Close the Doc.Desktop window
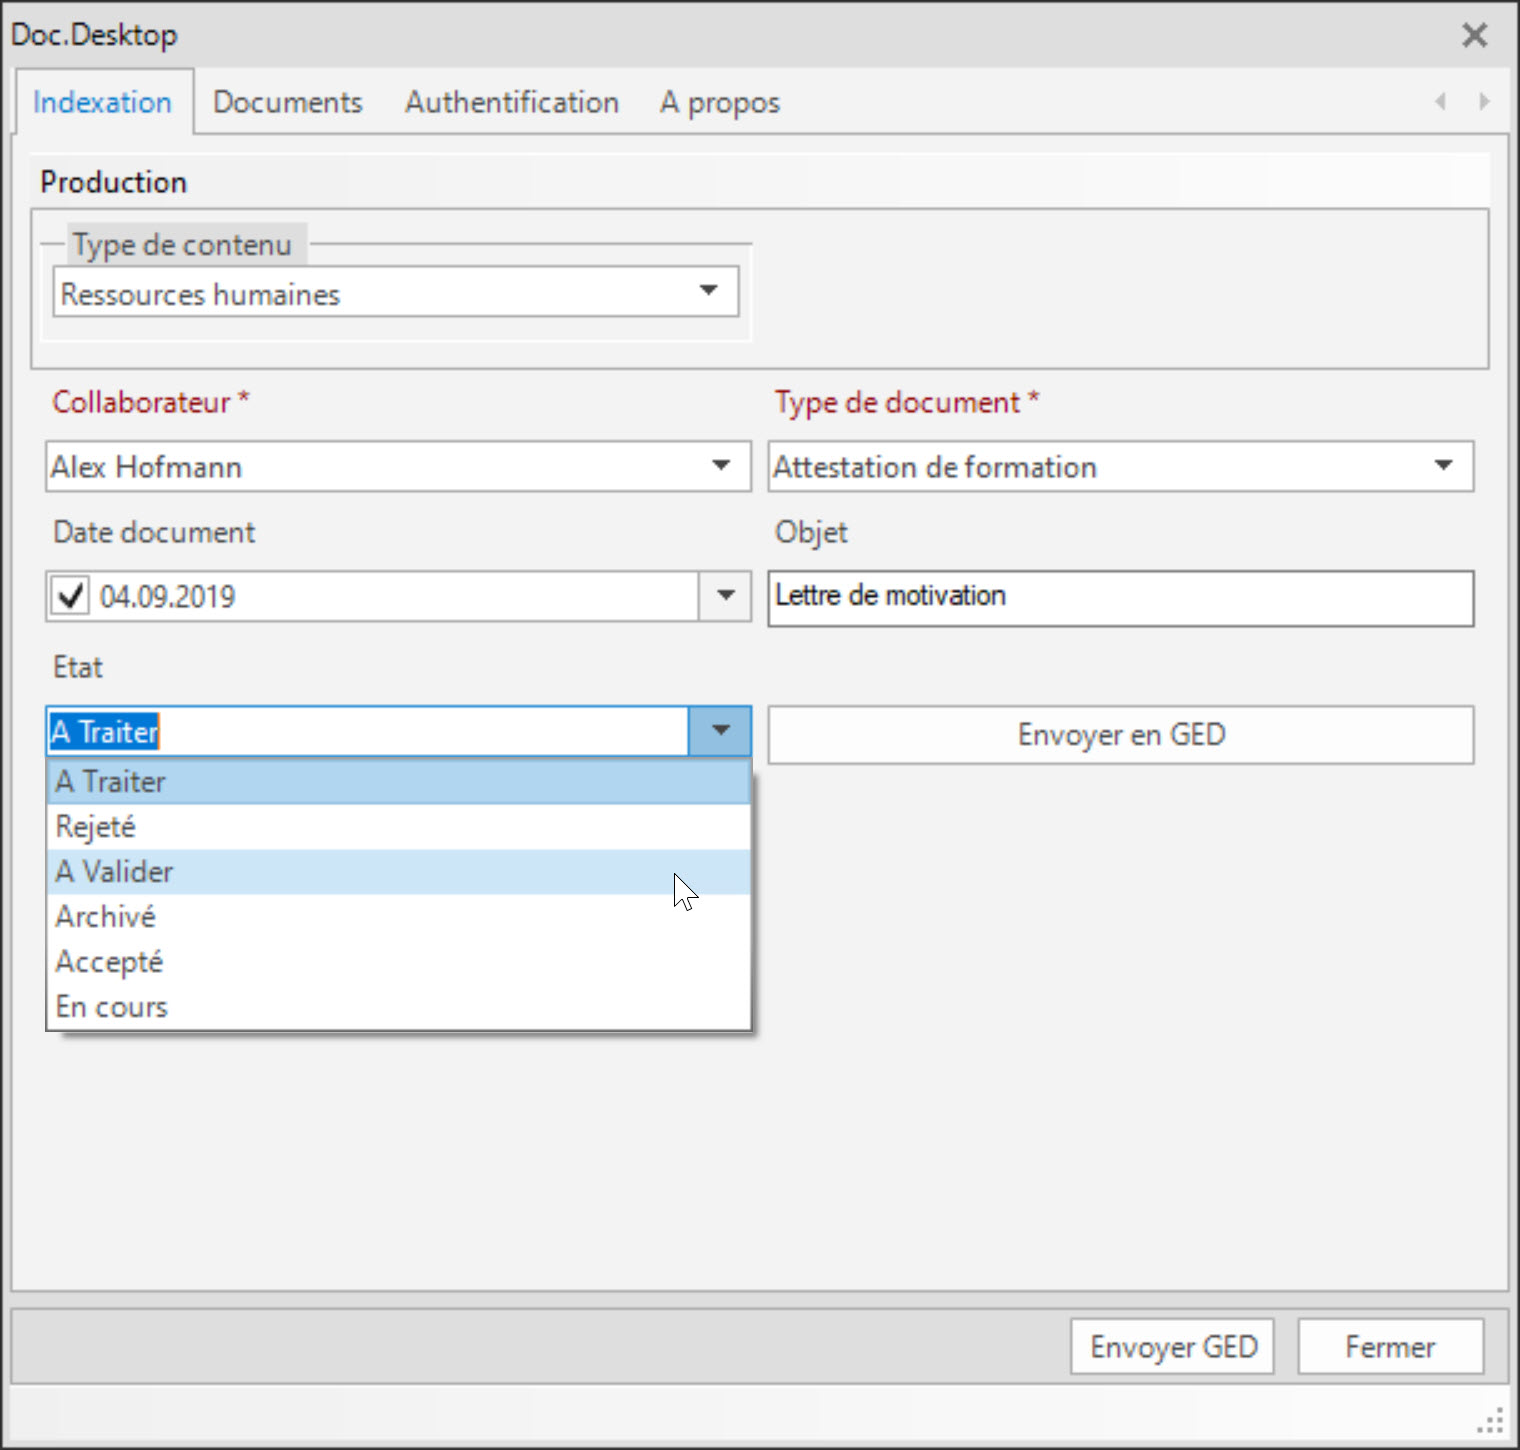1520x1450 pixels. (1474, 36)
